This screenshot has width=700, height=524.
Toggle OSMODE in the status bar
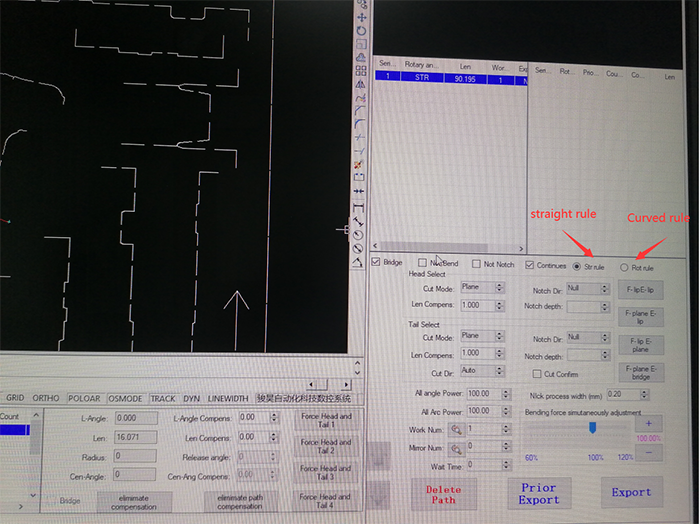[125, 399]
